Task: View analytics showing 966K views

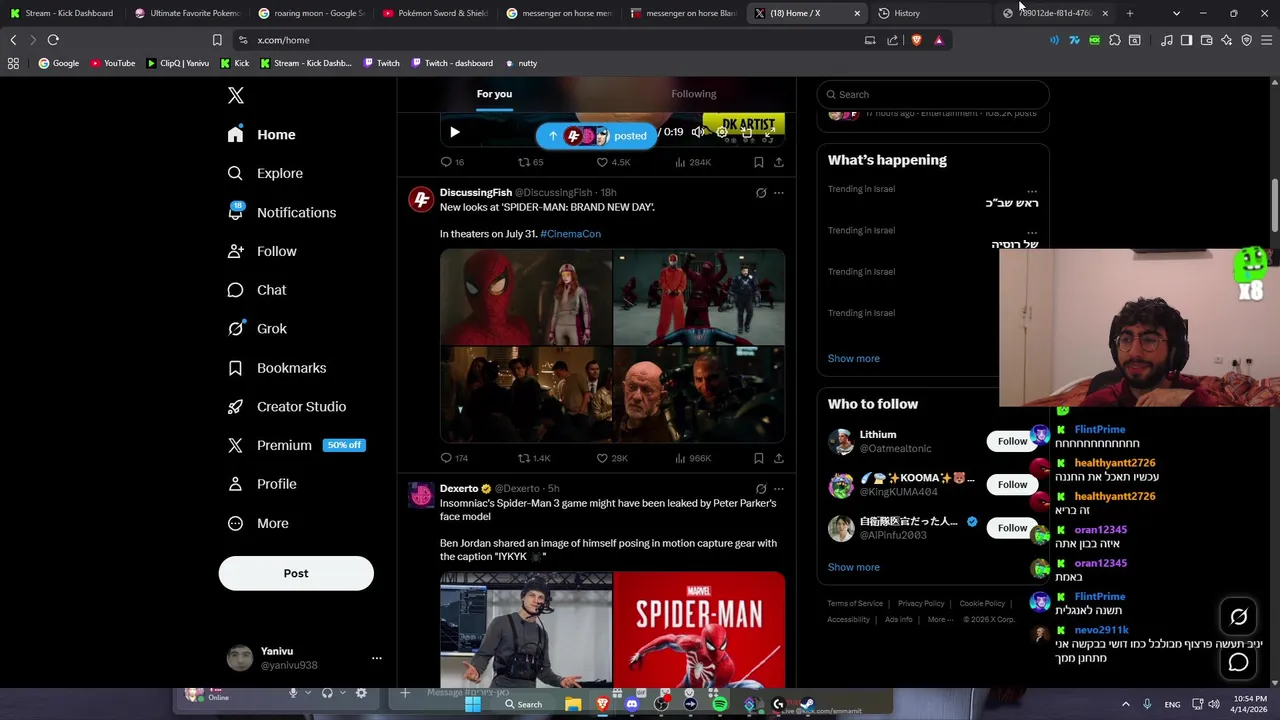Action: (692, 458)
